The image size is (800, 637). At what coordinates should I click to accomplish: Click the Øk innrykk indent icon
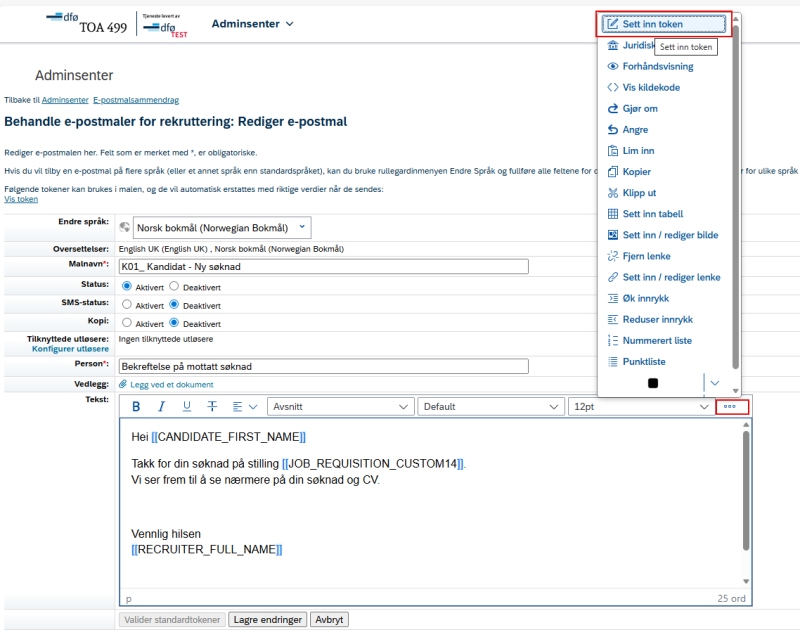point(613,298)
